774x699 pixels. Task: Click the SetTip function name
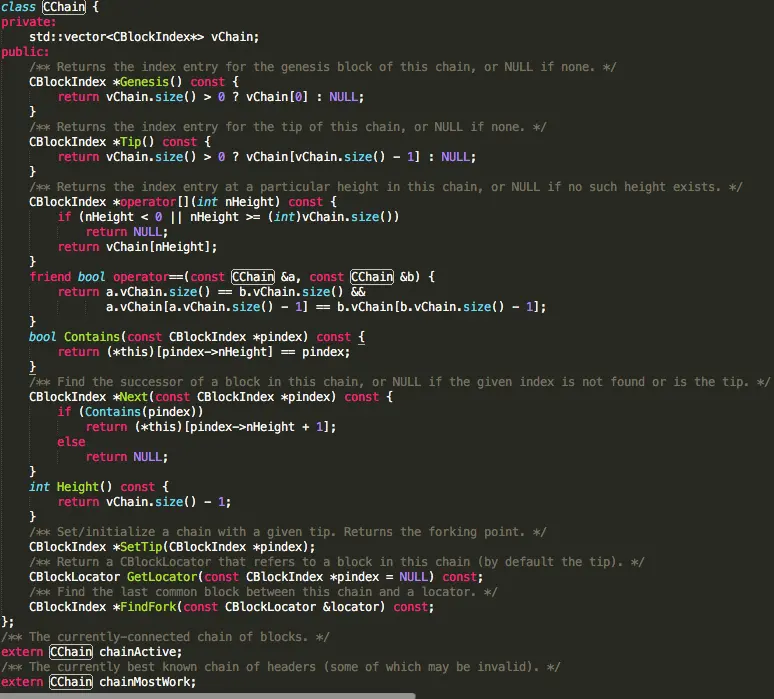[141, 547]
